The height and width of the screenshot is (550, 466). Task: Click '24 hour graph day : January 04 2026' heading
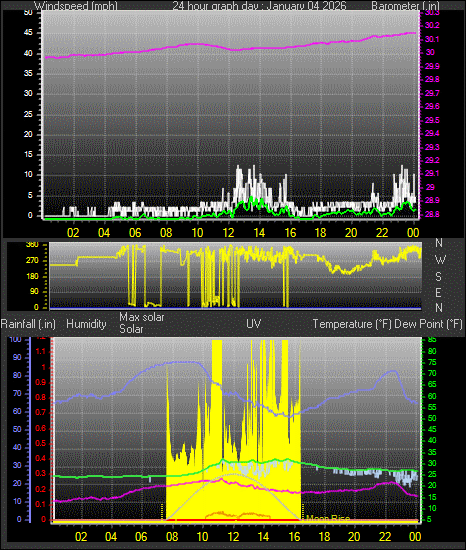259,5
